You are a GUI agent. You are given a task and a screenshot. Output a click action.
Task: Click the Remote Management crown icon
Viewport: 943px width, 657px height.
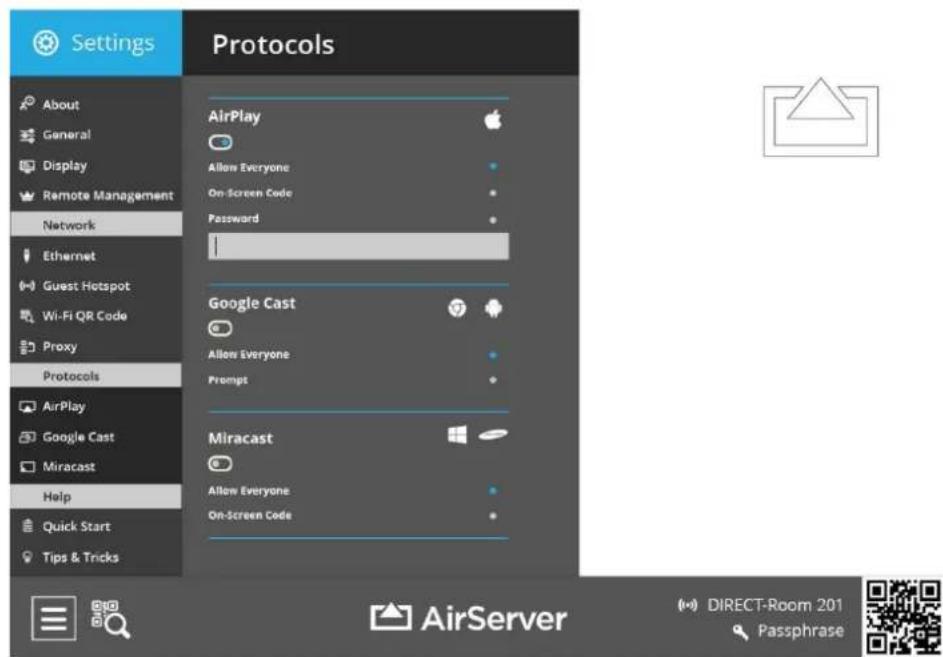pyautogui.click(x=27, y=196)
